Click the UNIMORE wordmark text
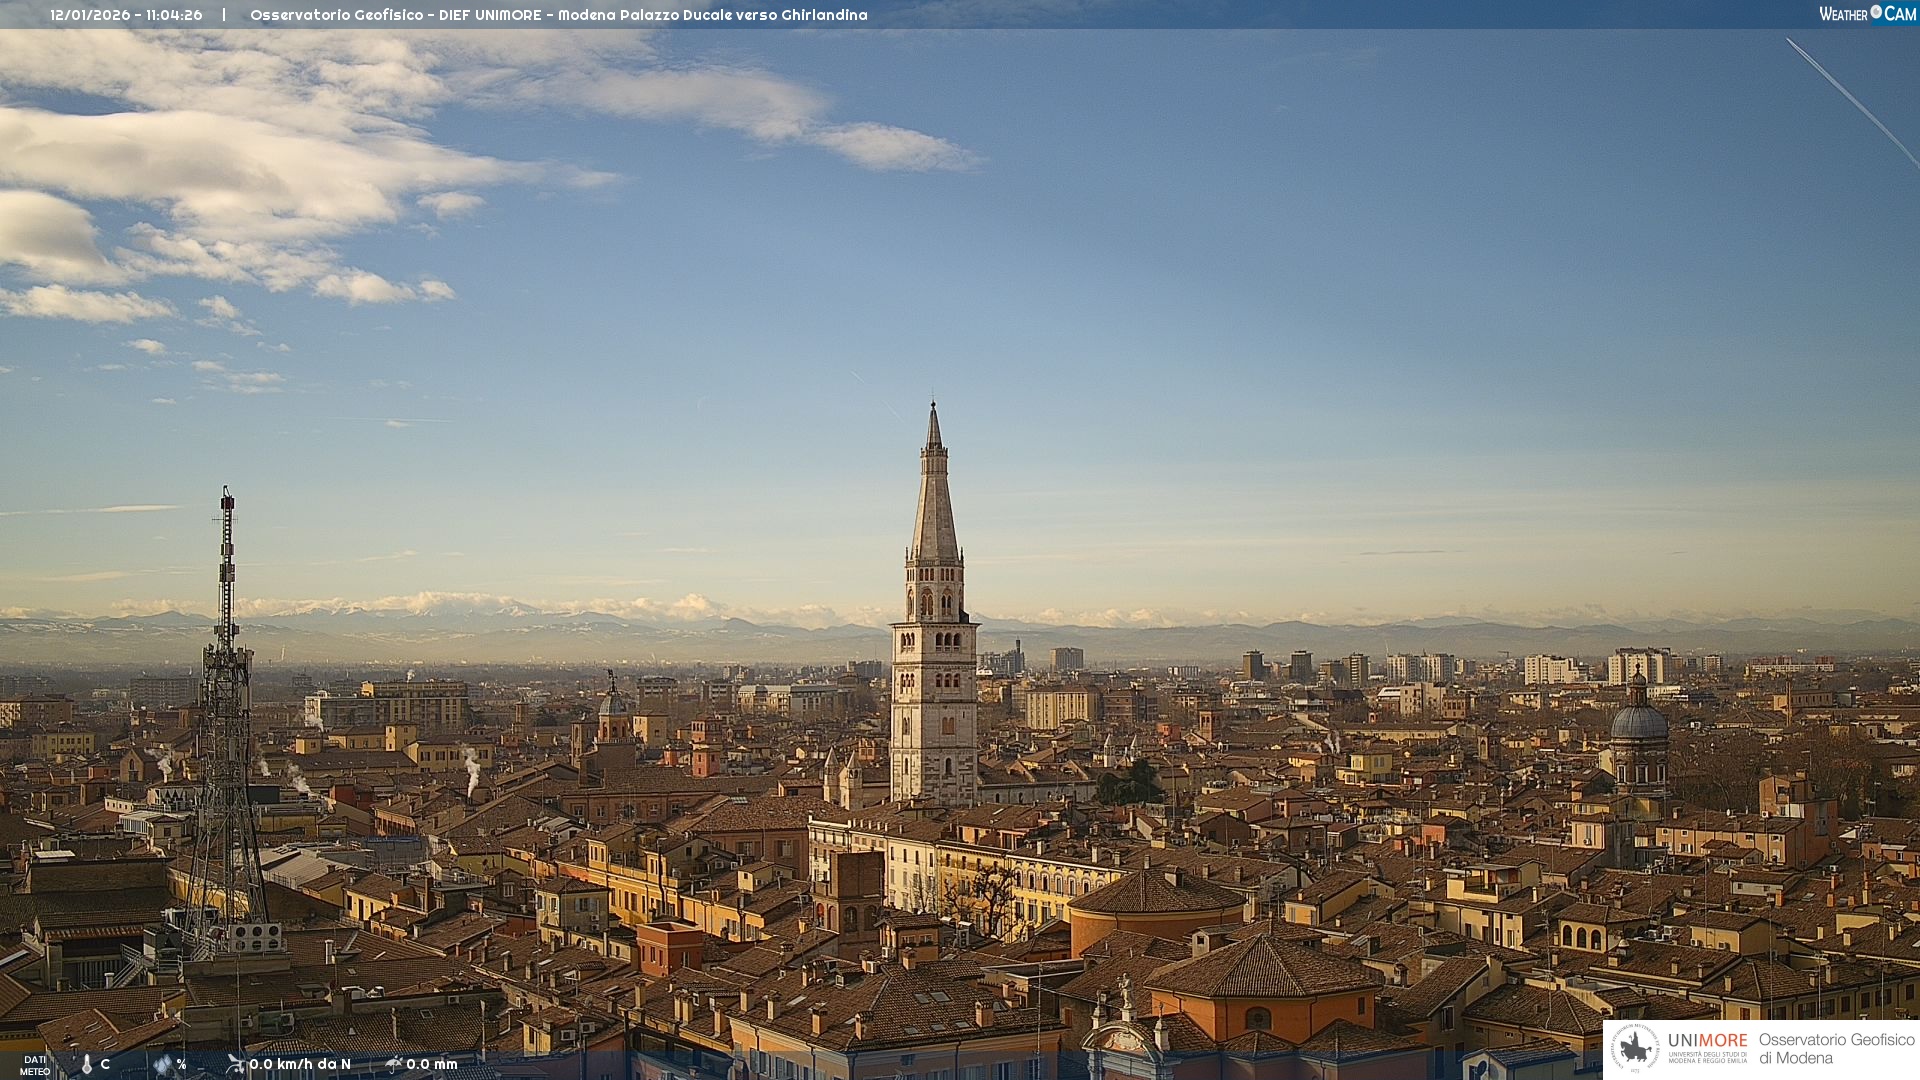 (x=1707, y=1040)
